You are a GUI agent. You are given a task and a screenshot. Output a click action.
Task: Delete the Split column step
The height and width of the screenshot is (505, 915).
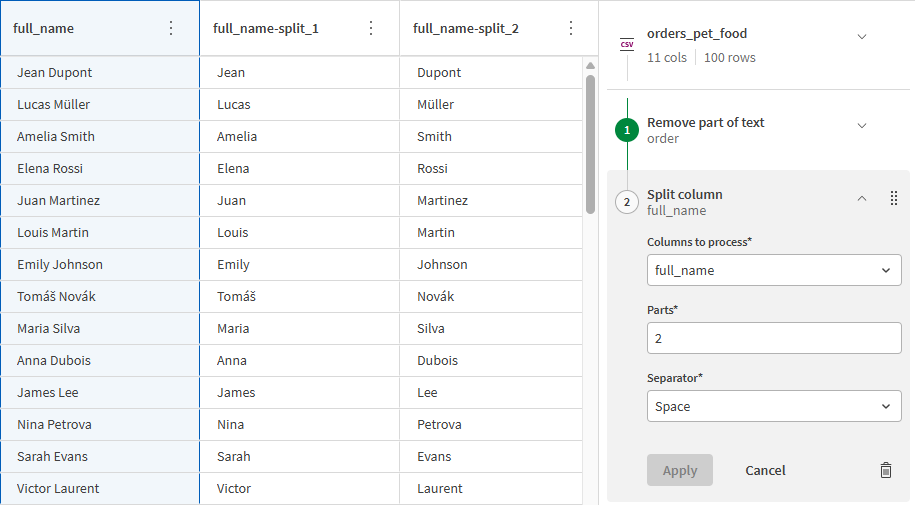pos(885,470)
